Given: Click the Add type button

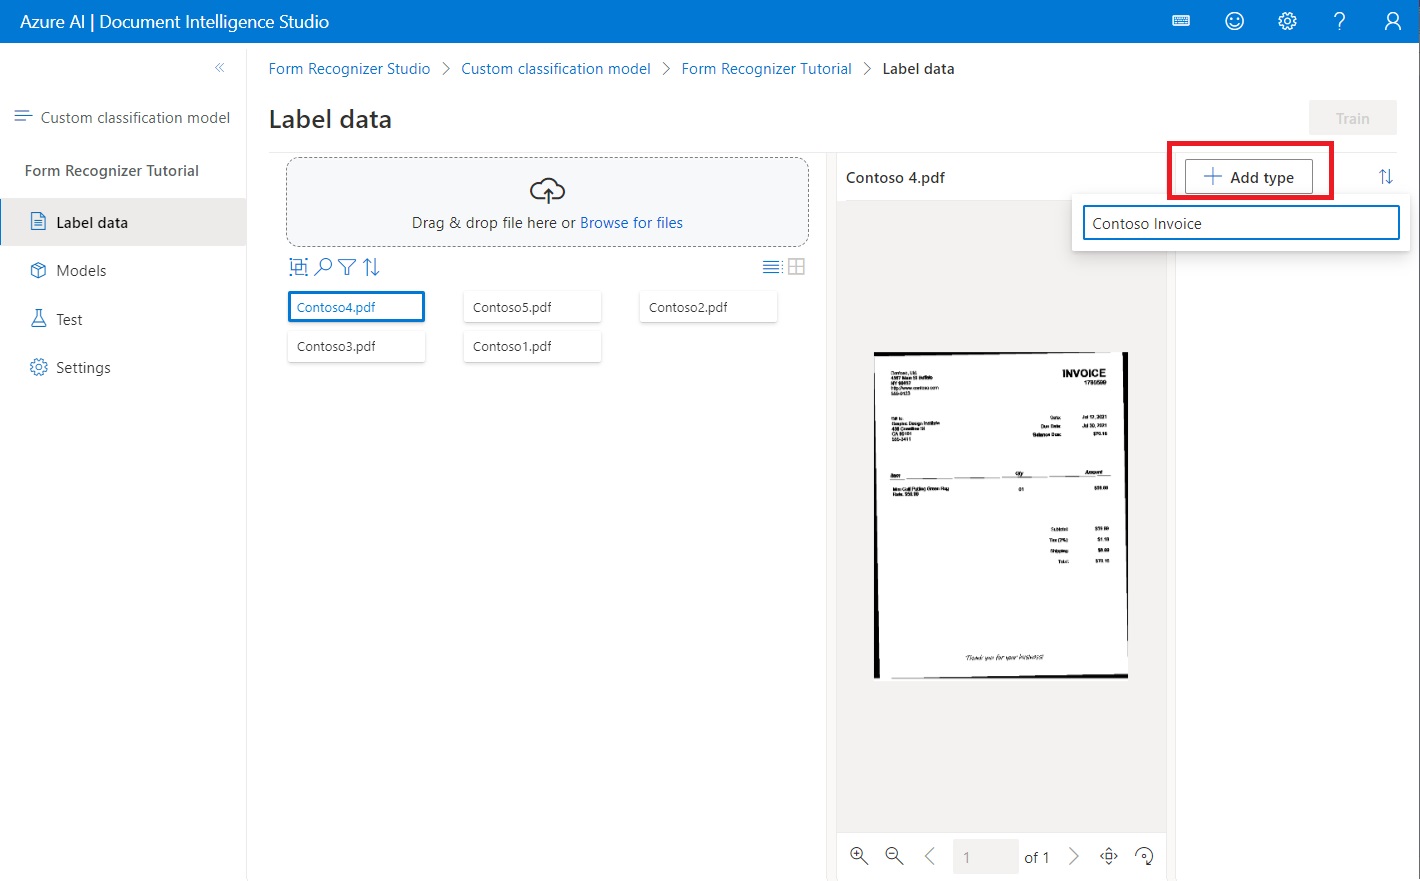Looking at the screenshot, I should [1247, 176].
